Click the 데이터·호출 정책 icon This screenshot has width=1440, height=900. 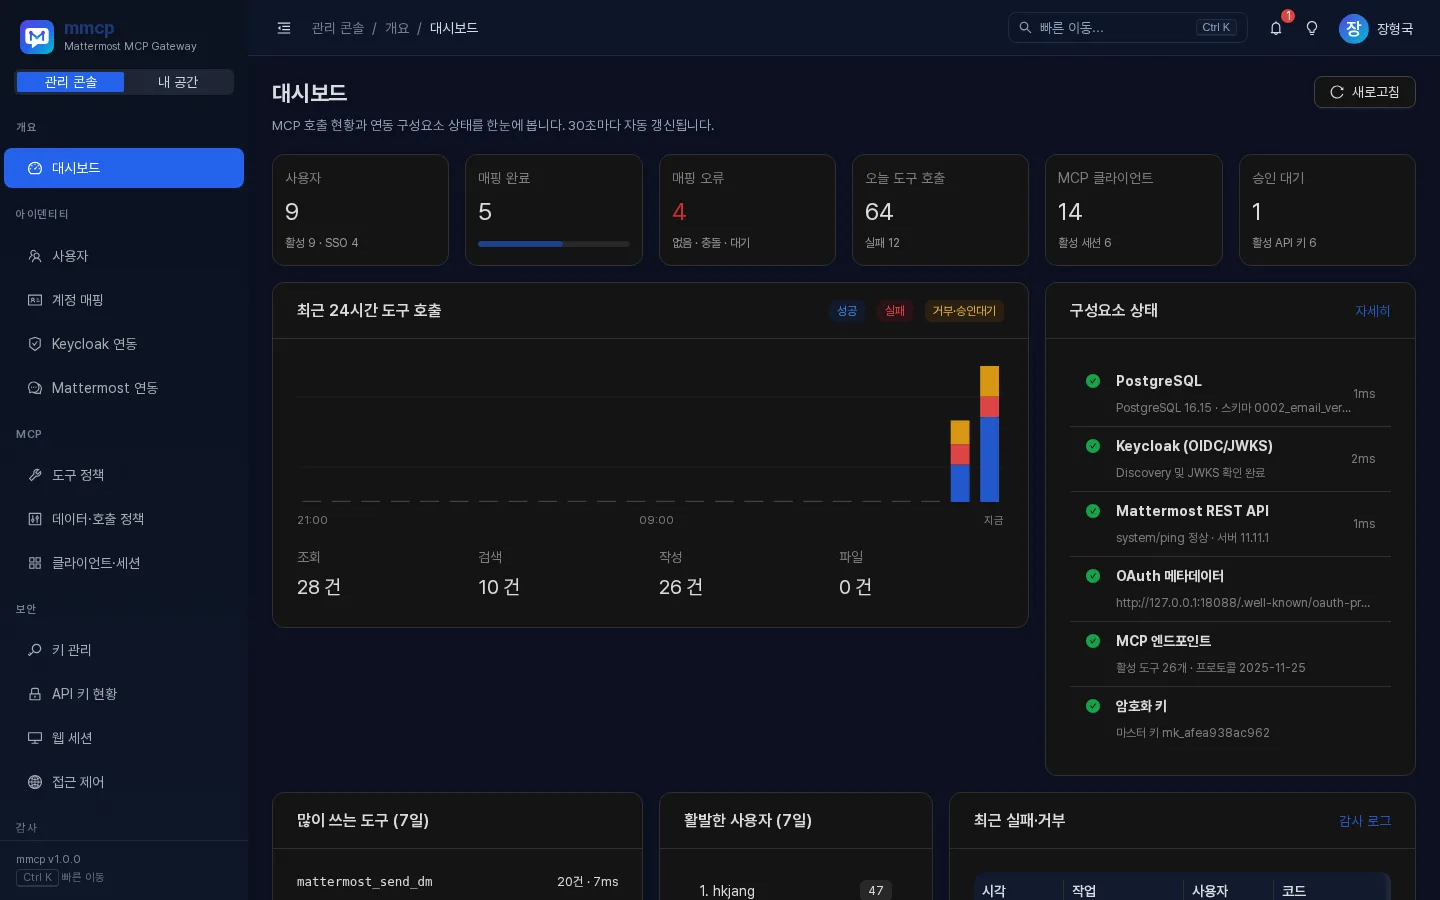pyautogui.click(x=35, y=519)
